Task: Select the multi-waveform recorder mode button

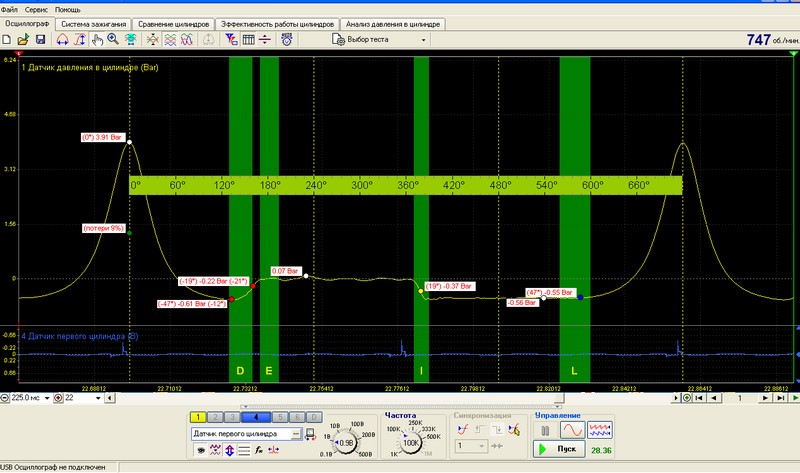Action: click(600, 431)
